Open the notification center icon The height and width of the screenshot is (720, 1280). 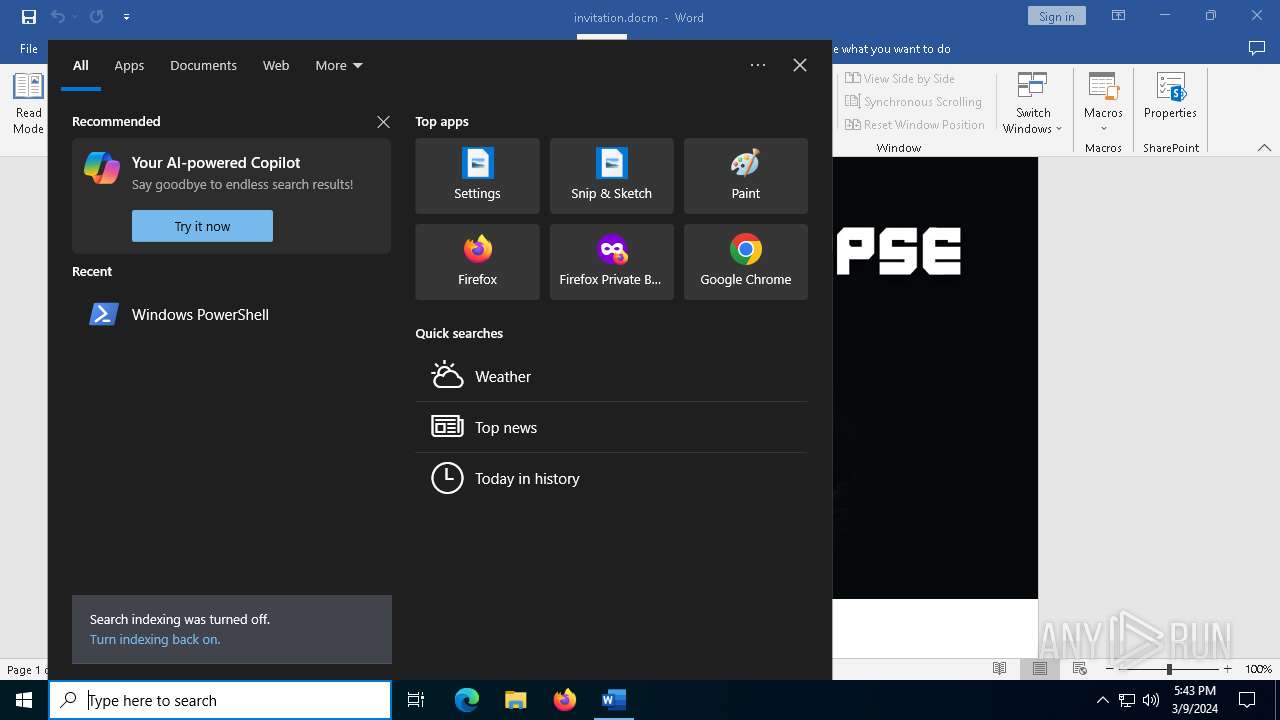(1247, 700)
